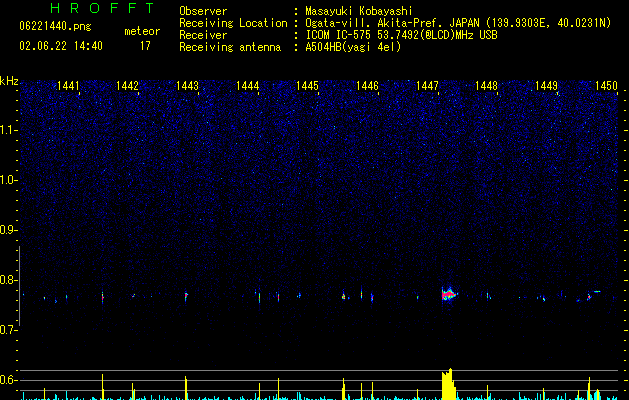This screenshot has height=400, width=629.
Task: Select the file name 06221440.png
Action: pyautogui.click(x=55, y=27)
